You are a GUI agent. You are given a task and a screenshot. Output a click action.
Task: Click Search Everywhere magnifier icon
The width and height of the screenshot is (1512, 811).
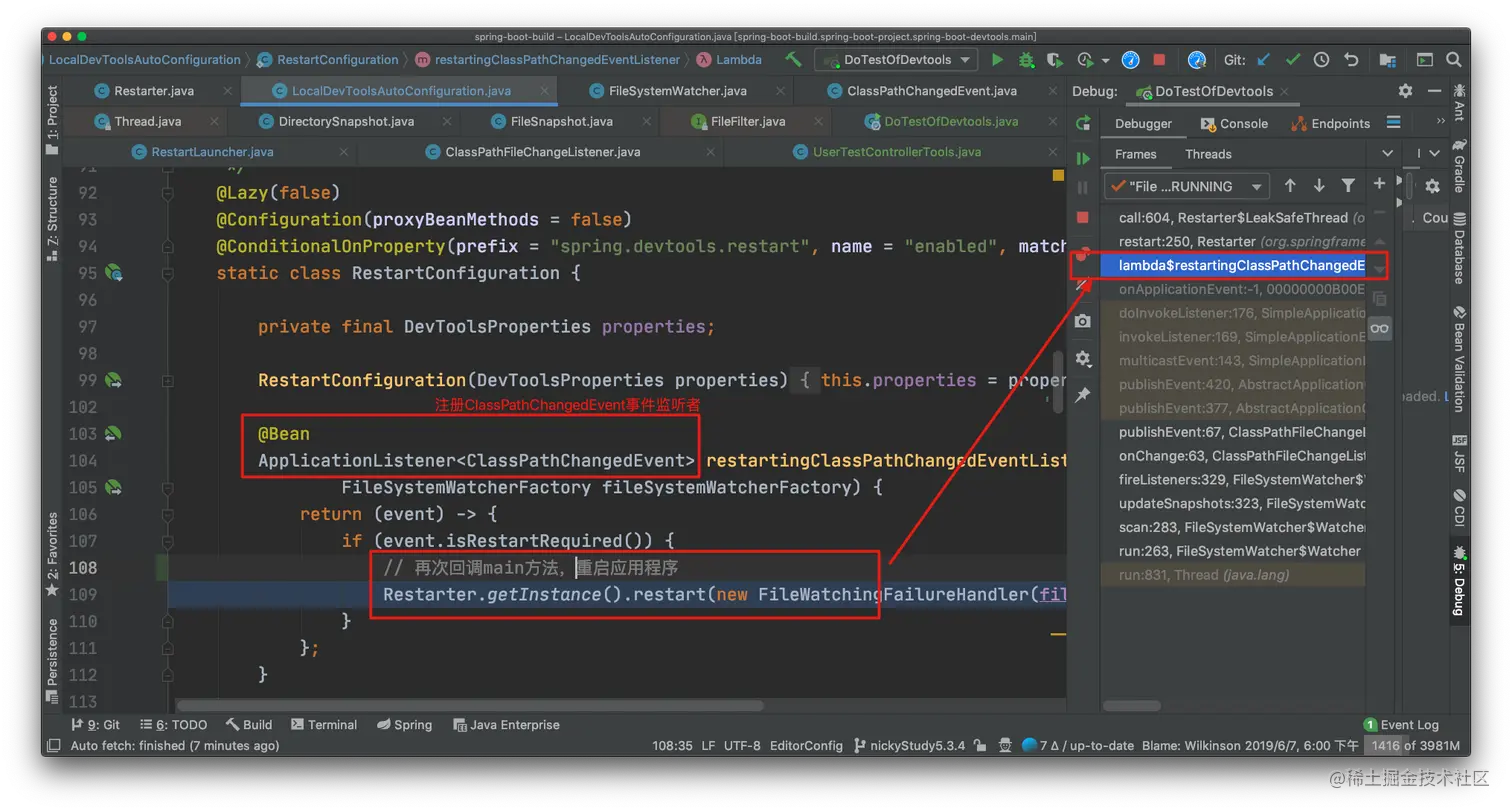(1454, 60)
